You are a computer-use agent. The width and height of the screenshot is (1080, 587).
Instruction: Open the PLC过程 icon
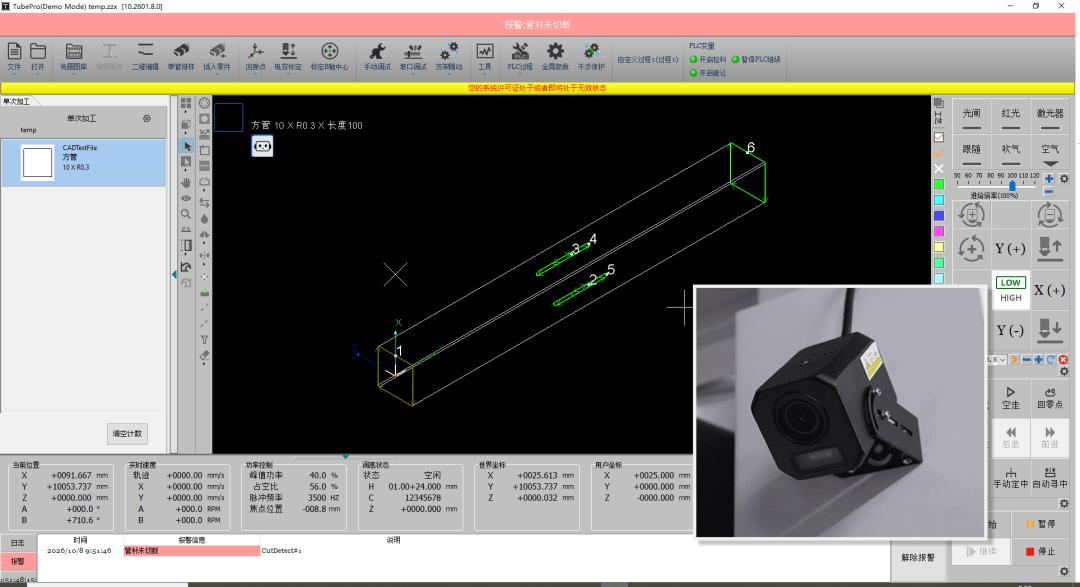pyautogui.click(x=520, y=57)
